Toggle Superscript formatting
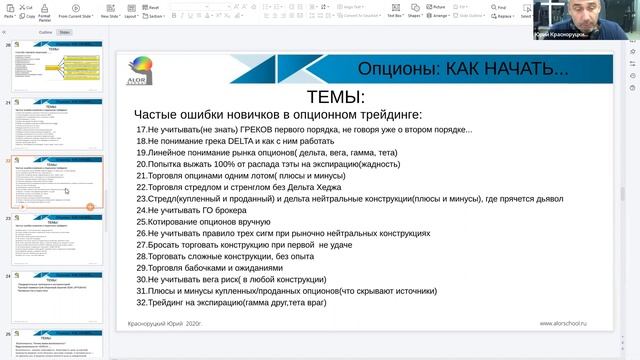 click(x=219, y=16)
